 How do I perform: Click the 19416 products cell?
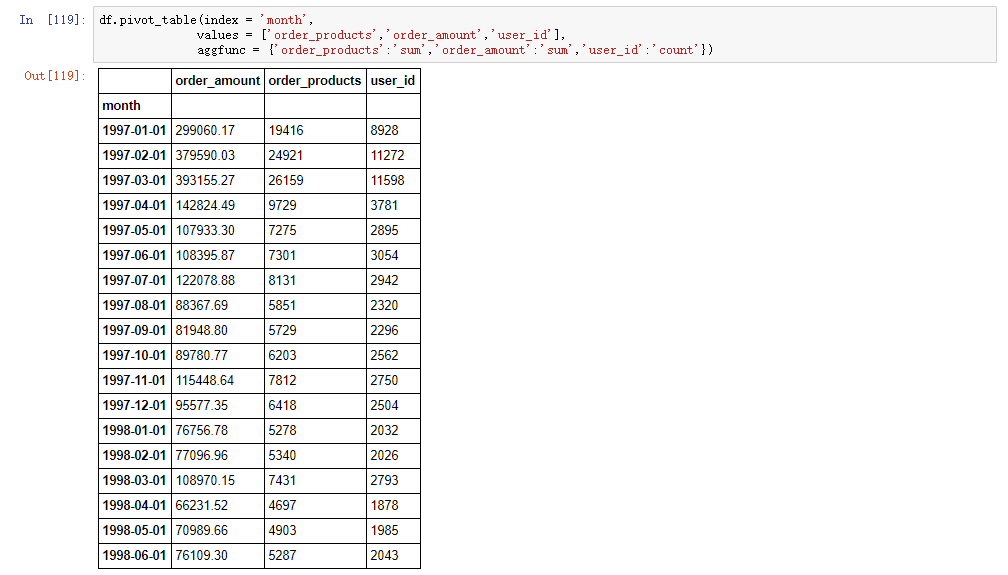(315, 131)
